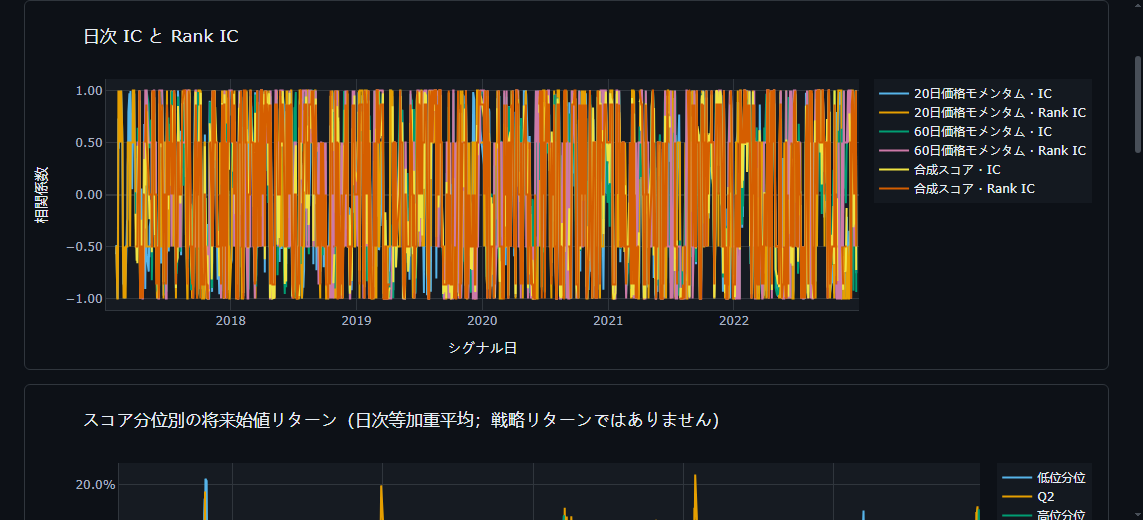This screenshot has width=1143, height=520.
Task: Toggle 合成スコア・IC legend entry
Action: click(940, 170)
